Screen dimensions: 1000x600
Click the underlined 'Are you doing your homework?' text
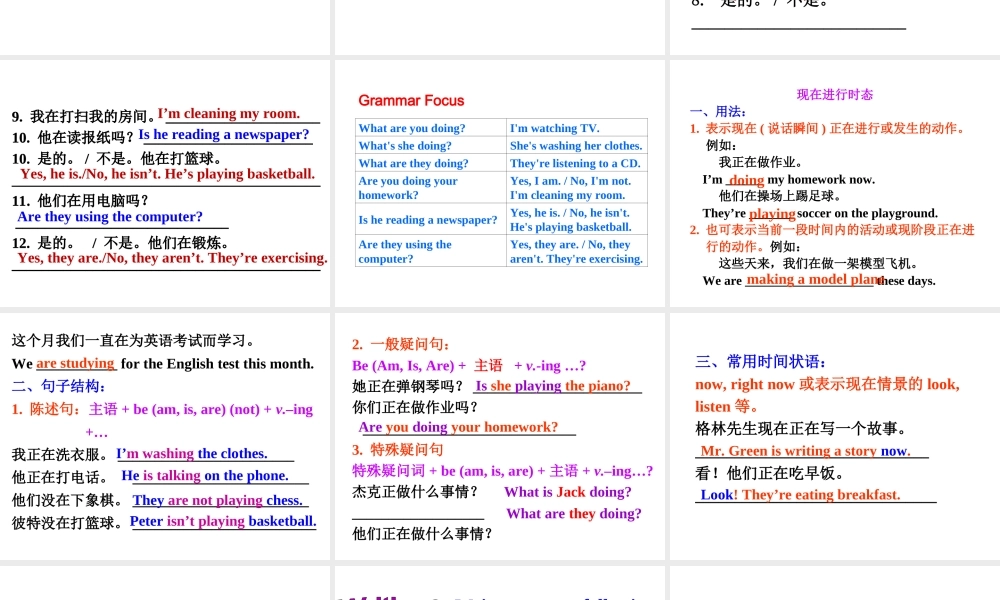(458, 427)
